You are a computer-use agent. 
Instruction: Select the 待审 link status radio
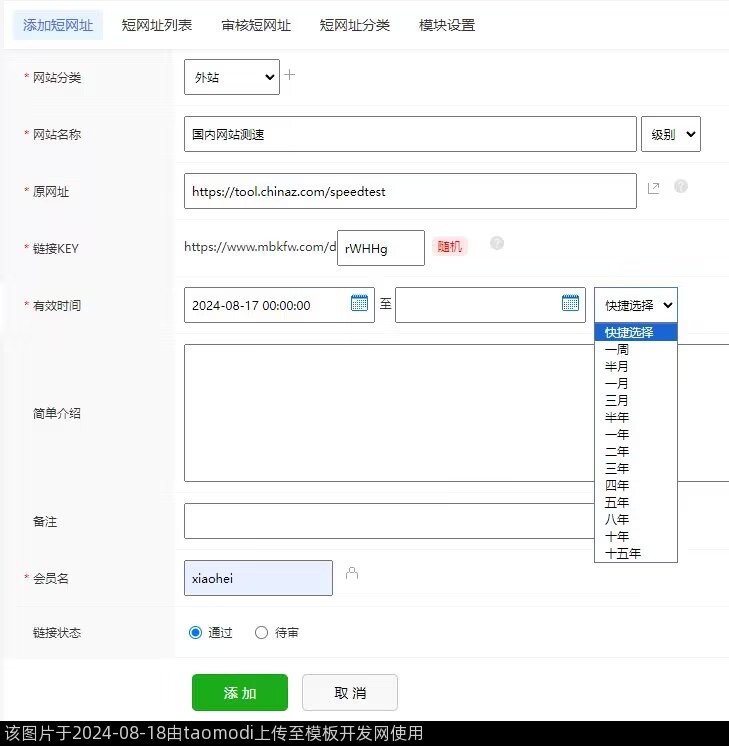262,632
